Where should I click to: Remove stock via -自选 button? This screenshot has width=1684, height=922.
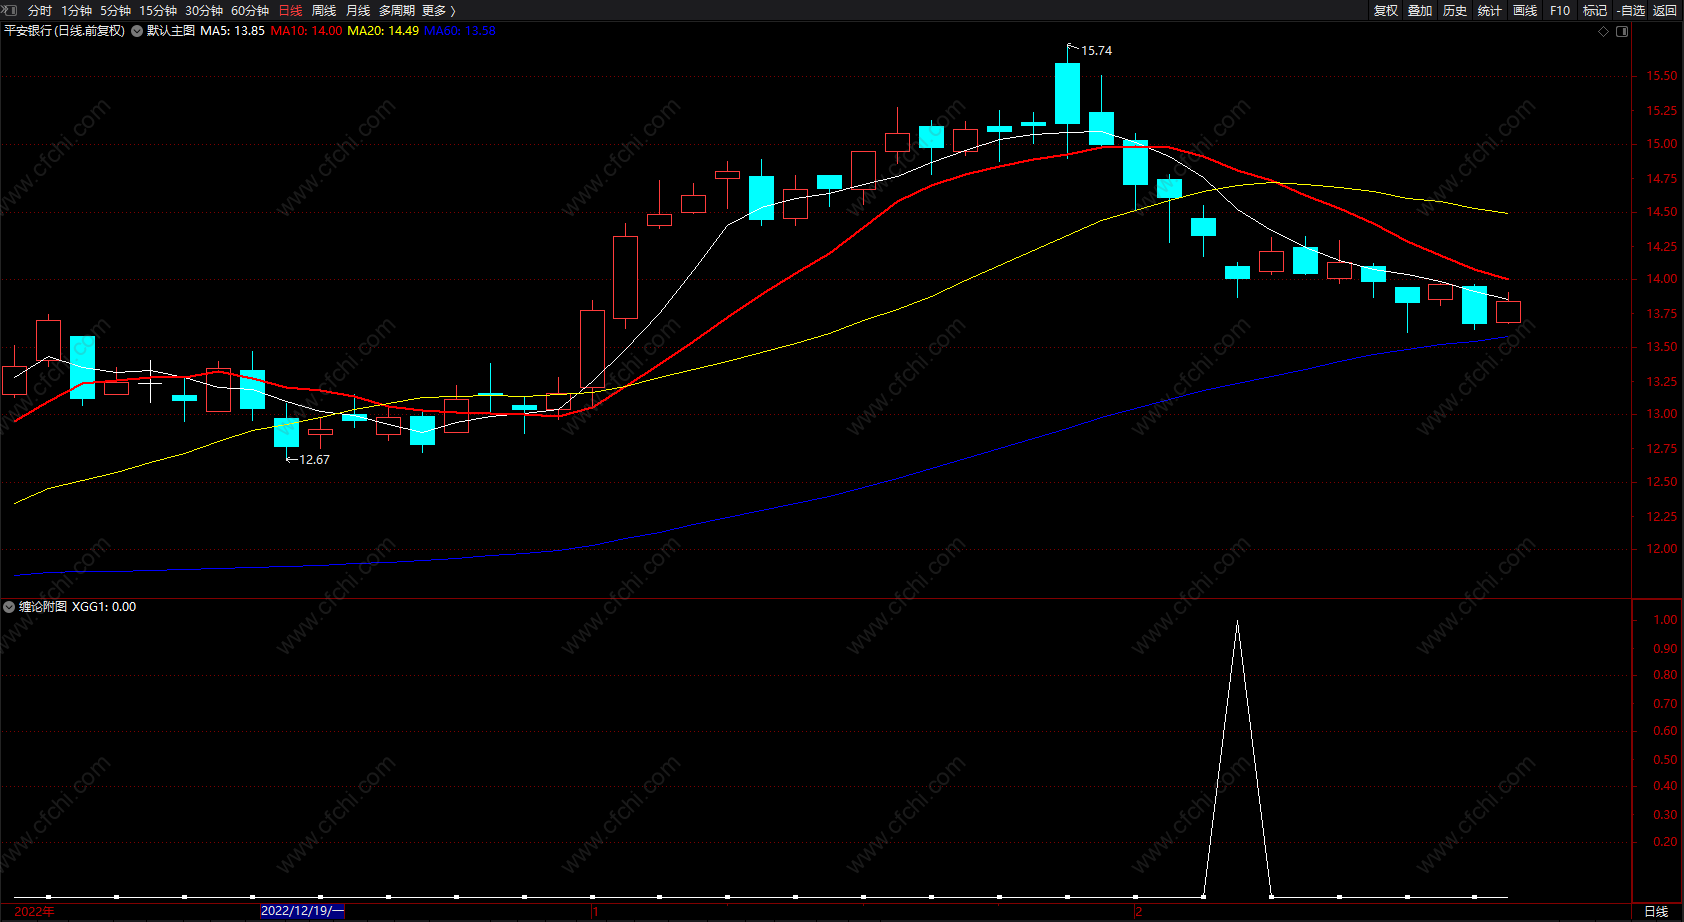point(1631,11)
